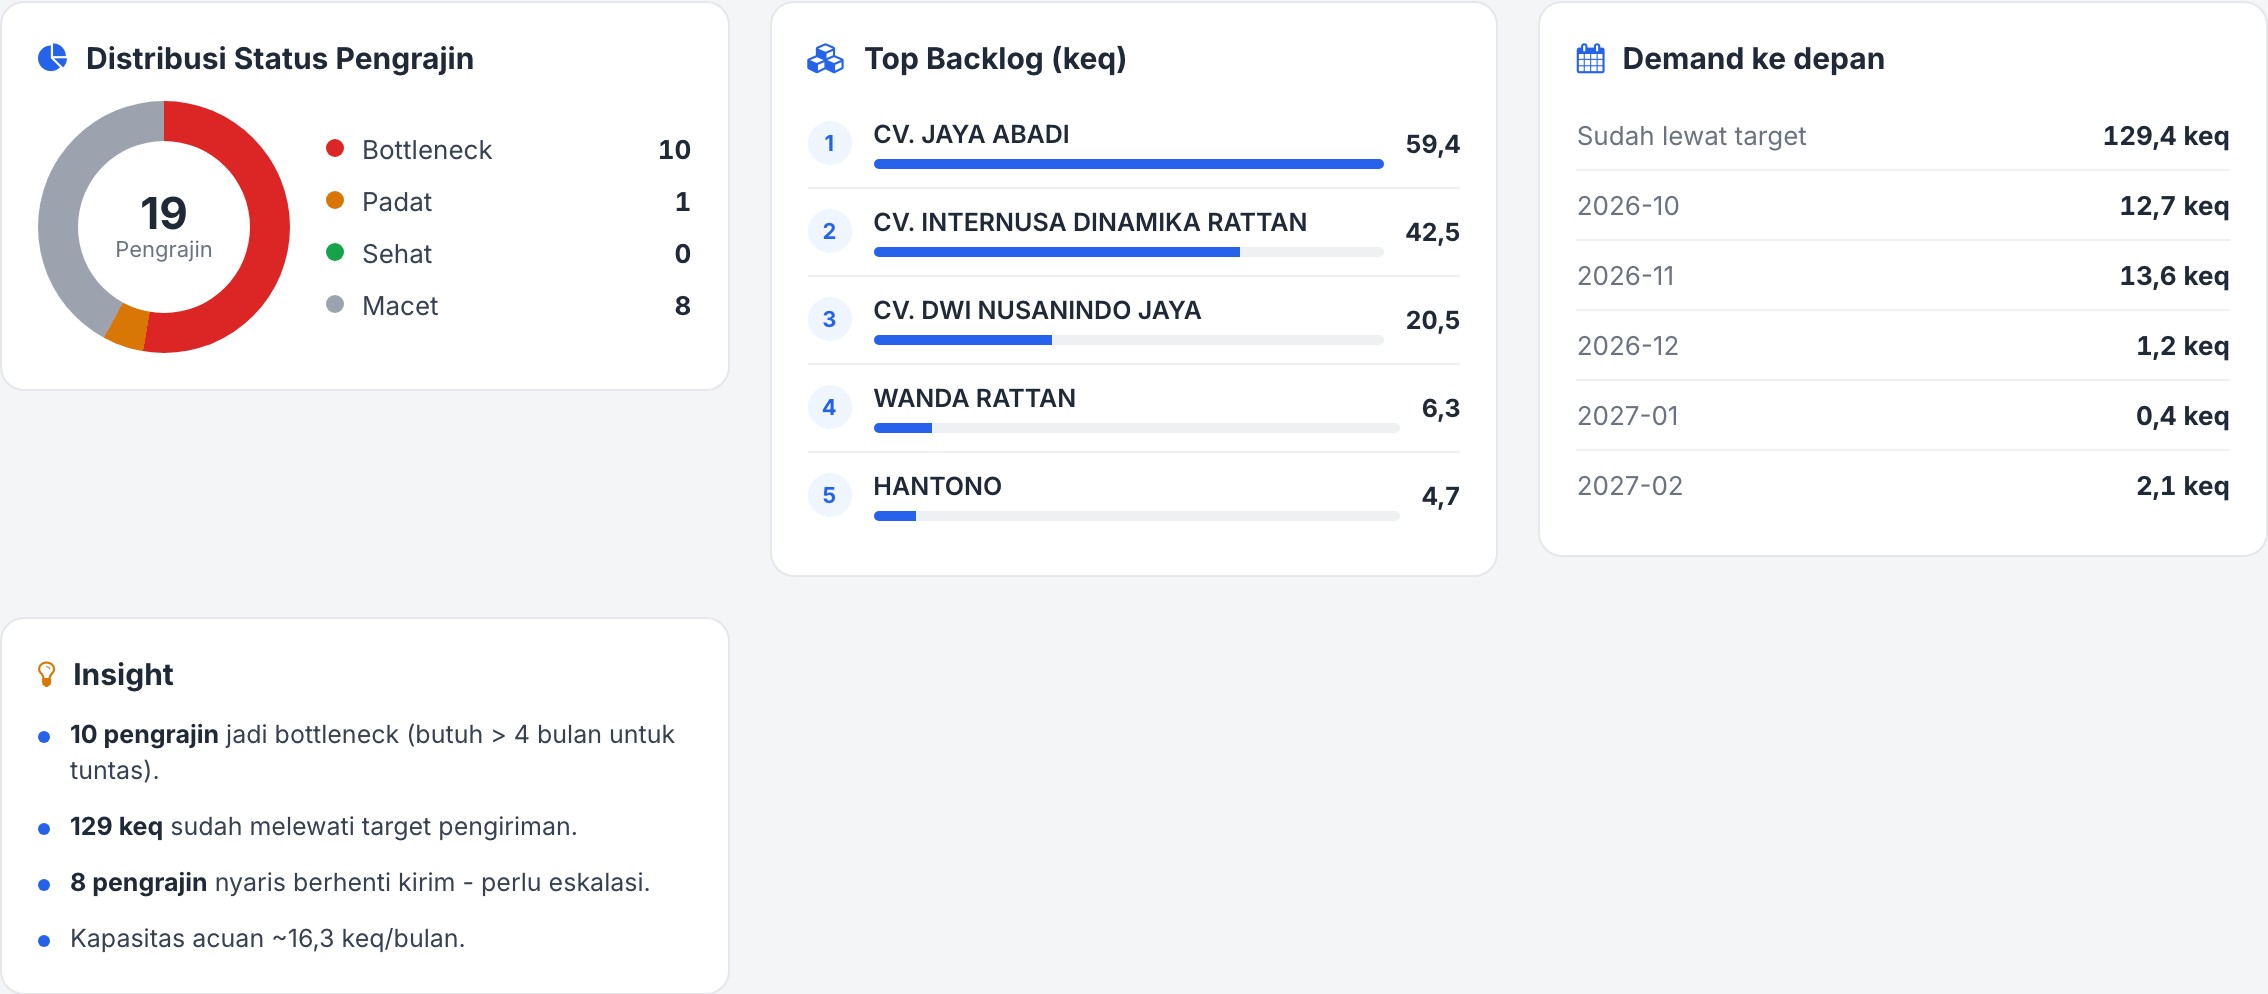The height and width of the screenshot is (994, 2268).
Task: Click the calendar icon beside Demand ke depan
Action: [1590, 59]
